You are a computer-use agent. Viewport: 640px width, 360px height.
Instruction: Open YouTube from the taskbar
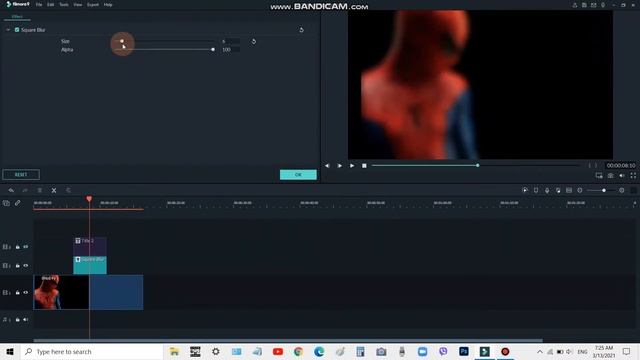click(x=278, y=351)
